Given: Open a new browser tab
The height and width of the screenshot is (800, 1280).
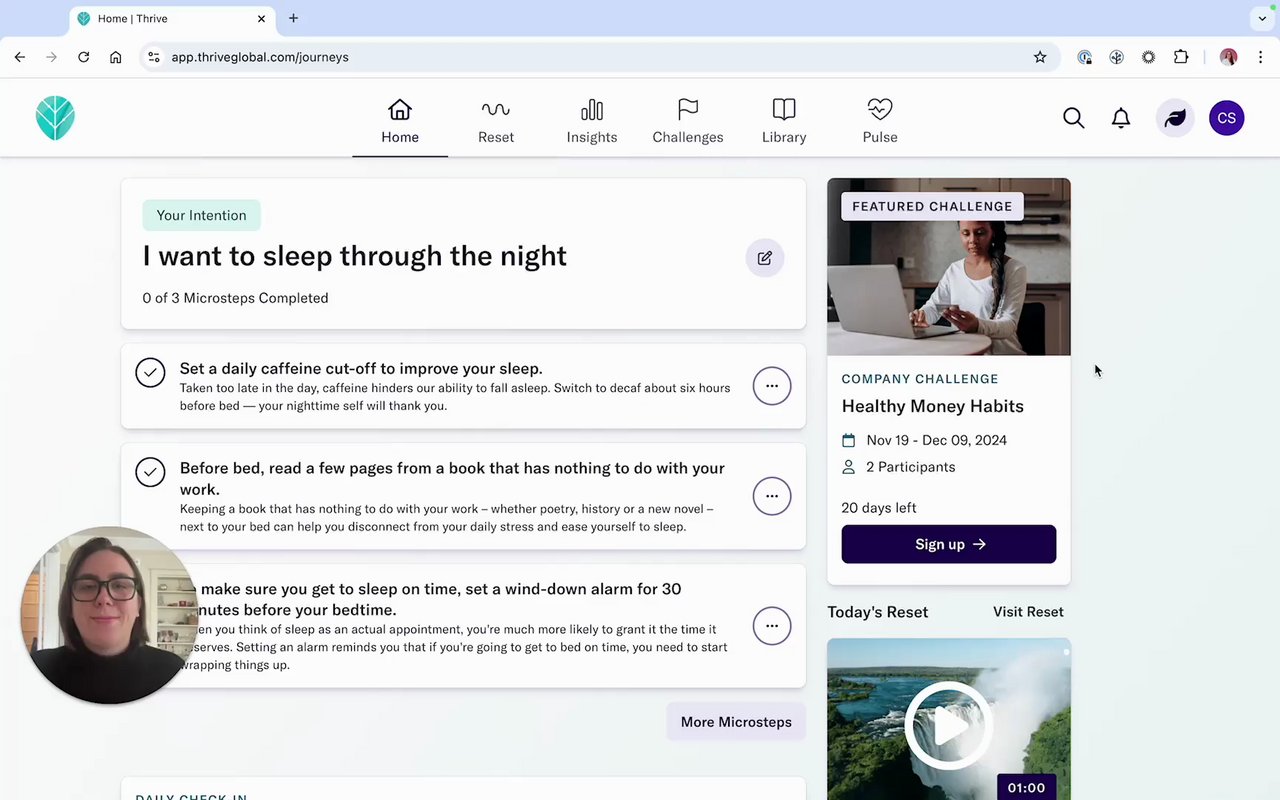Looking at the screenshot, I should [293, 18].
